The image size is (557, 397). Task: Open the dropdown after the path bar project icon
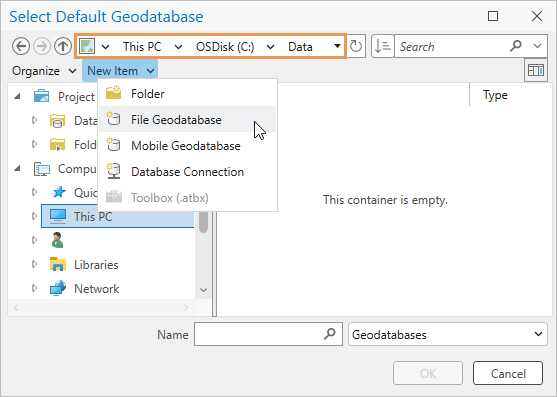click(106, 47)
